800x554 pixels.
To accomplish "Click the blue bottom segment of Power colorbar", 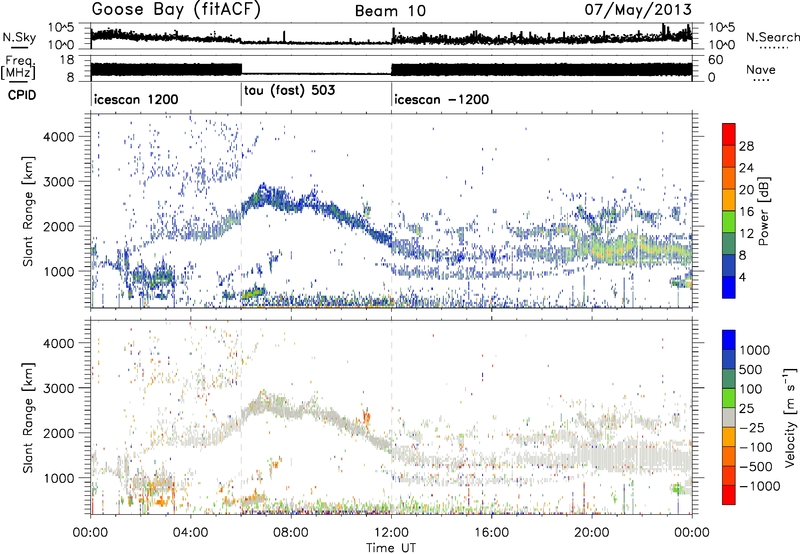I will [x=729, y=287].
